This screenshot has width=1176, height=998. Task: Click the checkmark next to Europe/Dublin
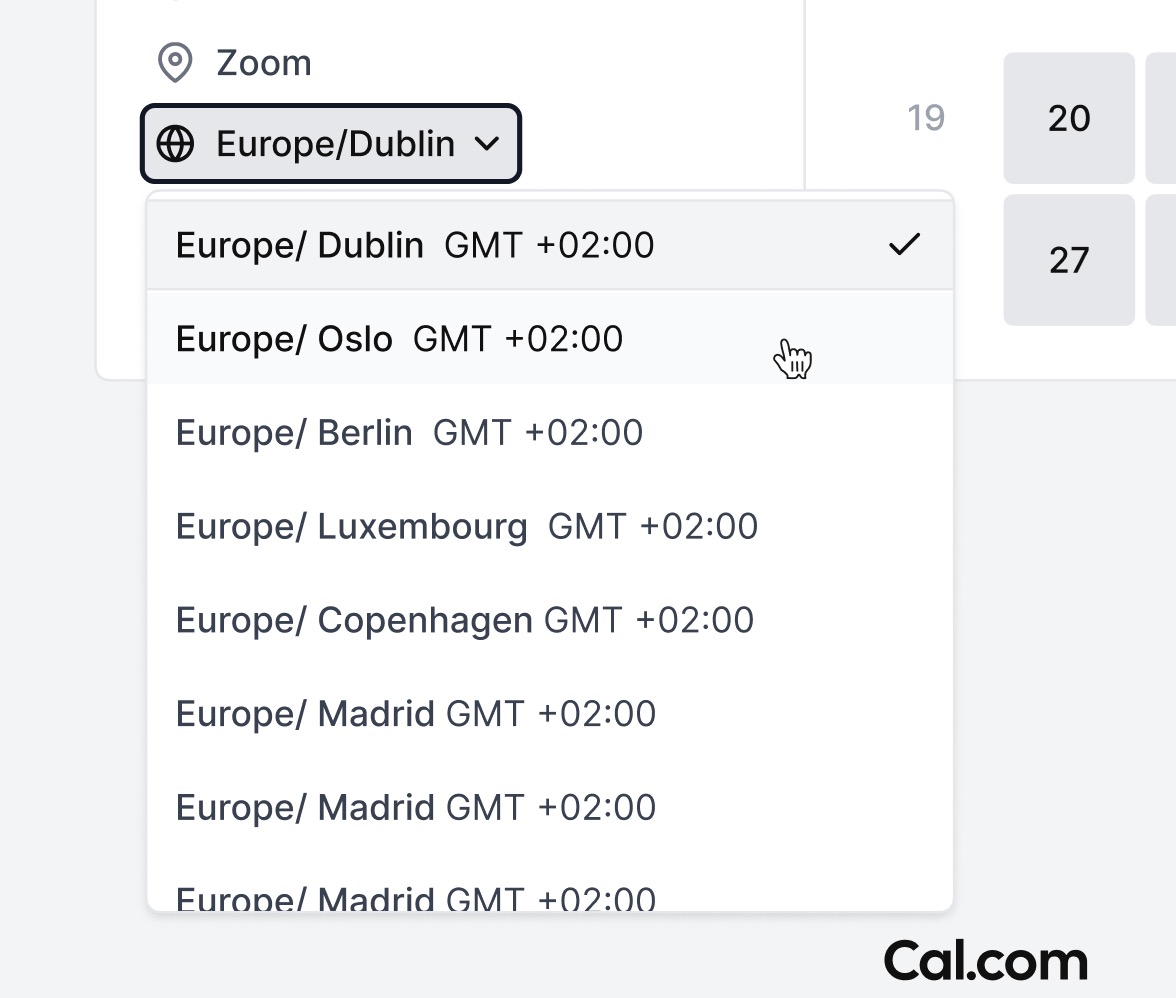coord(904,243)
